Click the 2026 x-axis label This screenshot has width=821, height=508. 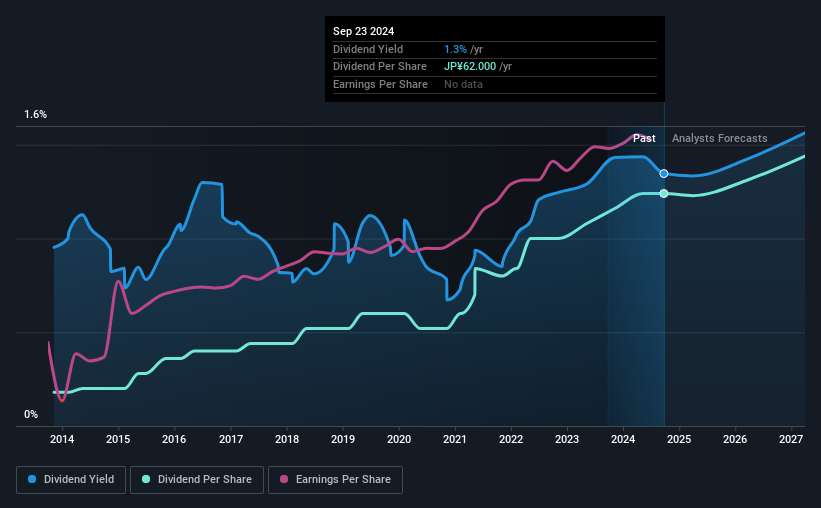tap(735, 439)
